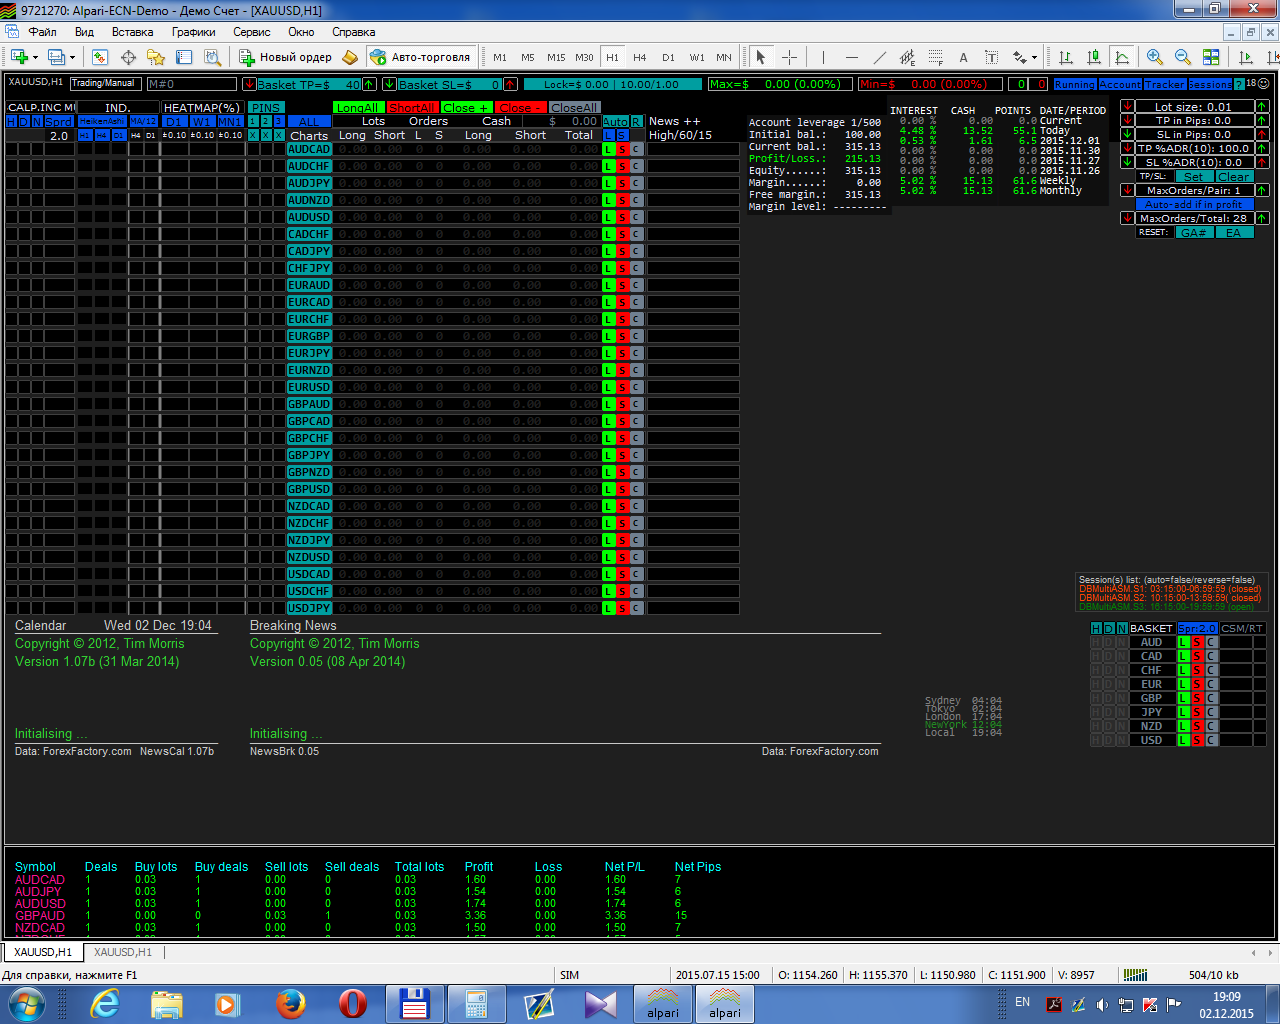The image size is (1280, 1024).
Task: Click the RESET GA# button
Action: click(1194, 232)
